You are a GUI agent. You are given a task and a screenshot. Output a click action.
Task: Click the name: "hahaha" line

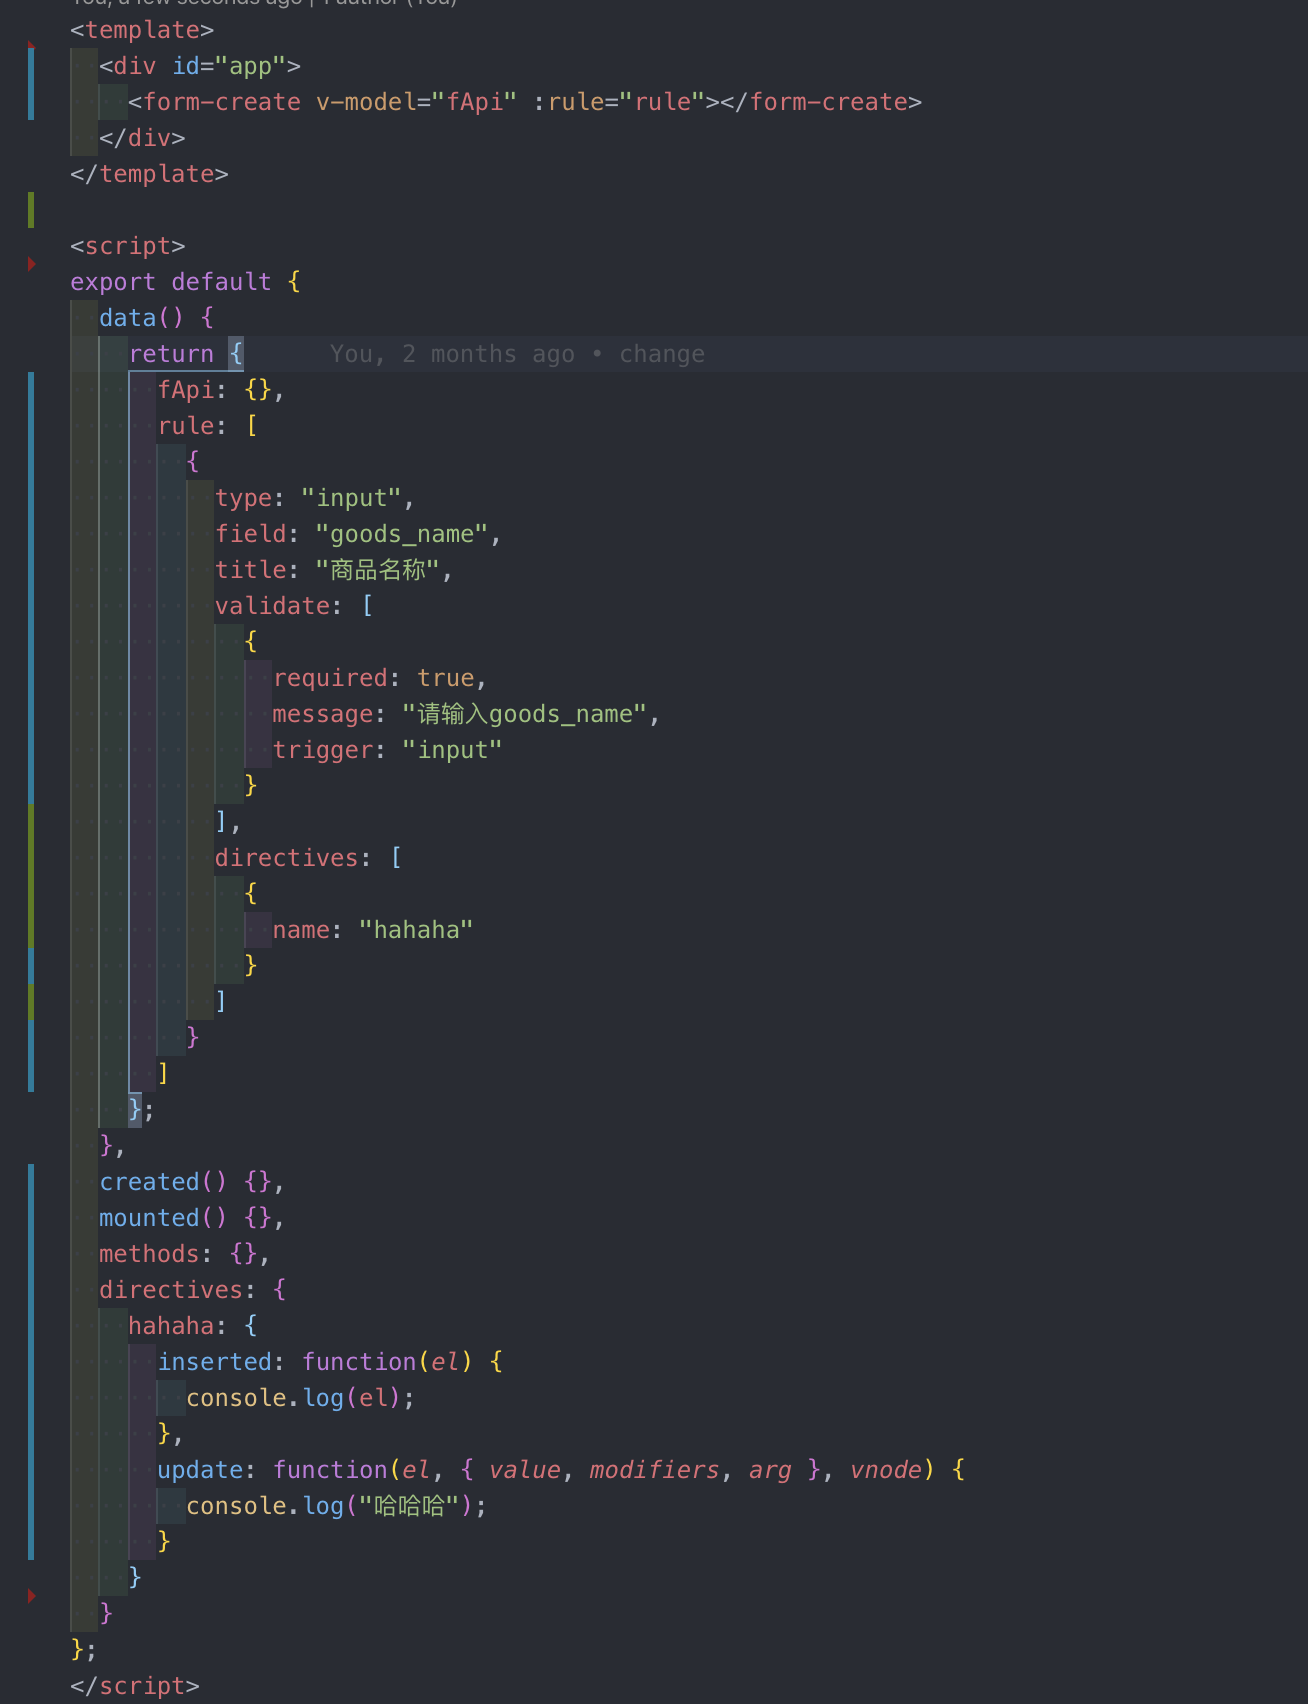373,930
